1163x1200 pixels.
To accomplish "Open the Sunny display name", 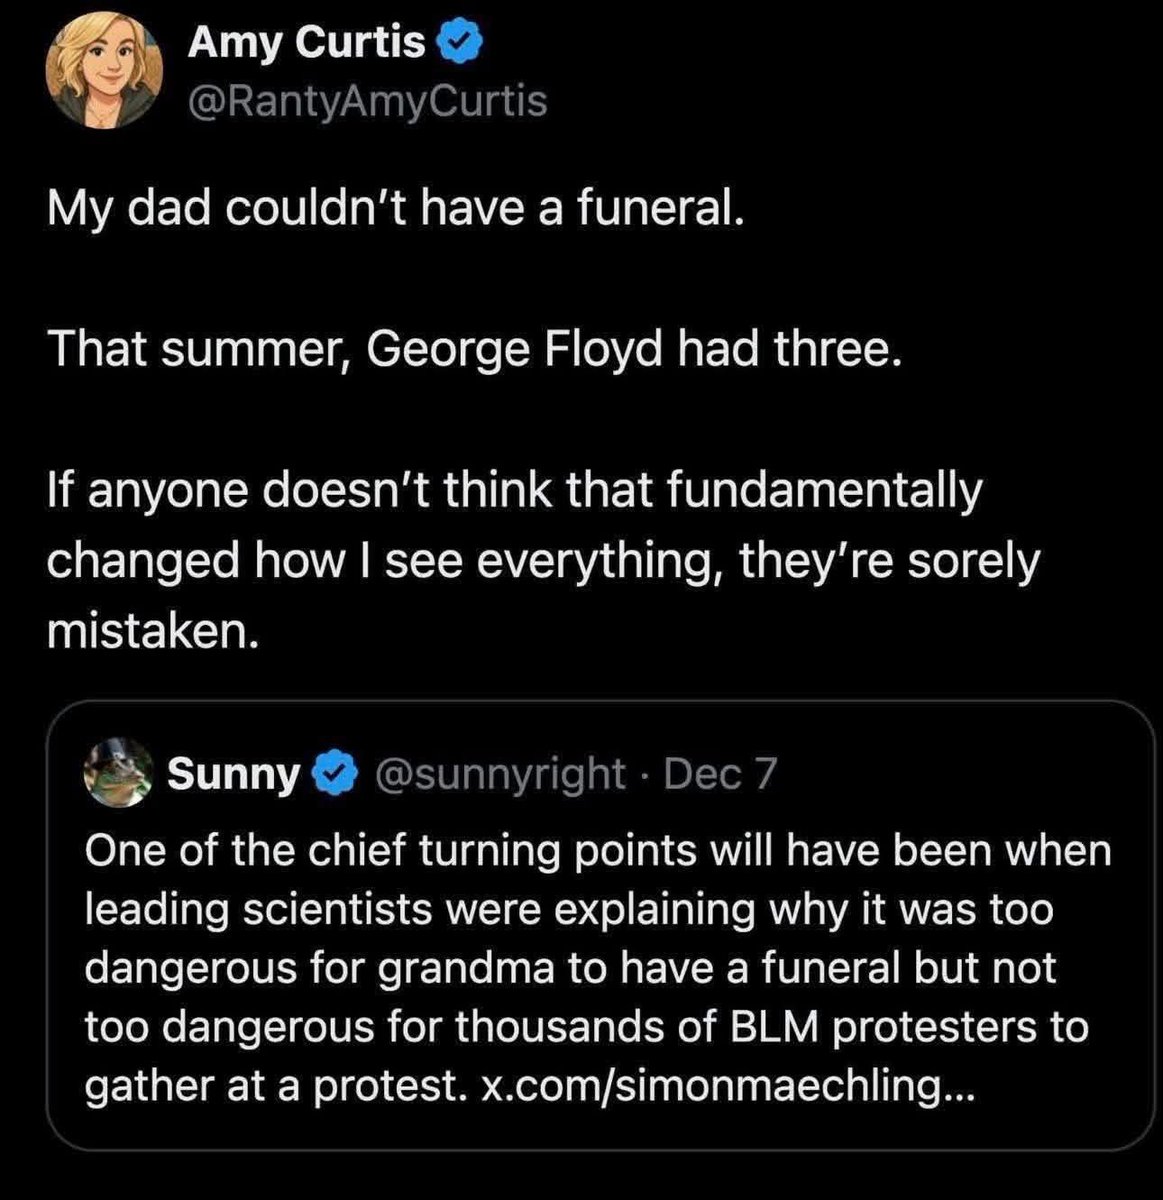I will coord(232,773).
